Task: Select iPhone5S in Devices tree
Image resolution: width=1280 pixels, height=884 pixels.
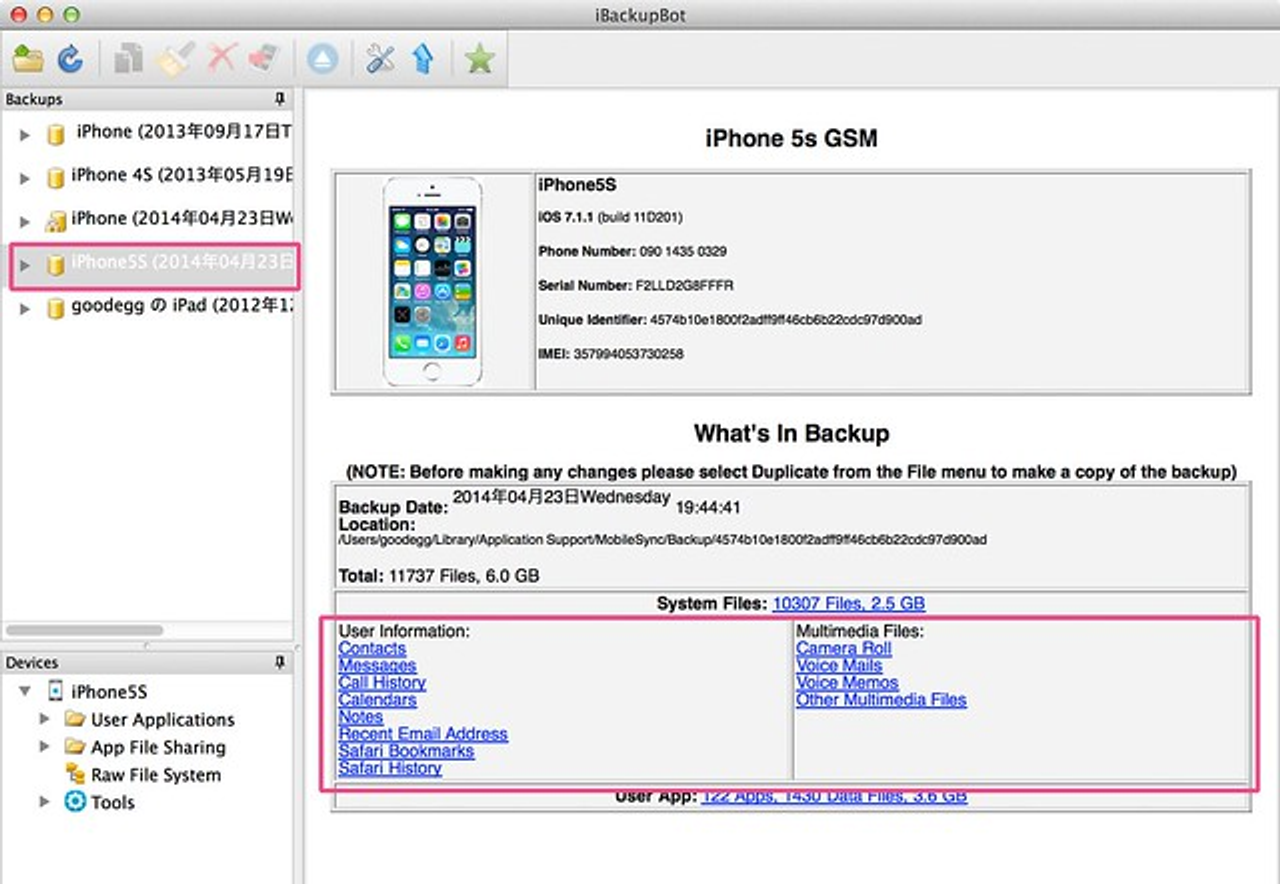Action: coord(109,691)
